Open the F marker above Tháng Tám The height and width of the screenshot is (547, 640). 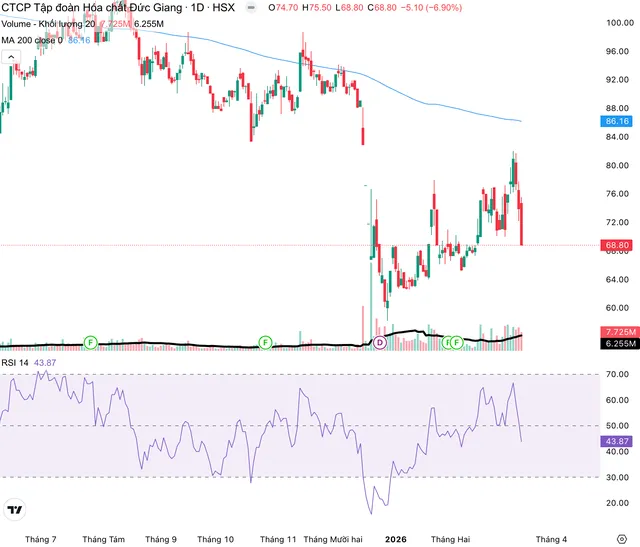[x=91, y=342]
